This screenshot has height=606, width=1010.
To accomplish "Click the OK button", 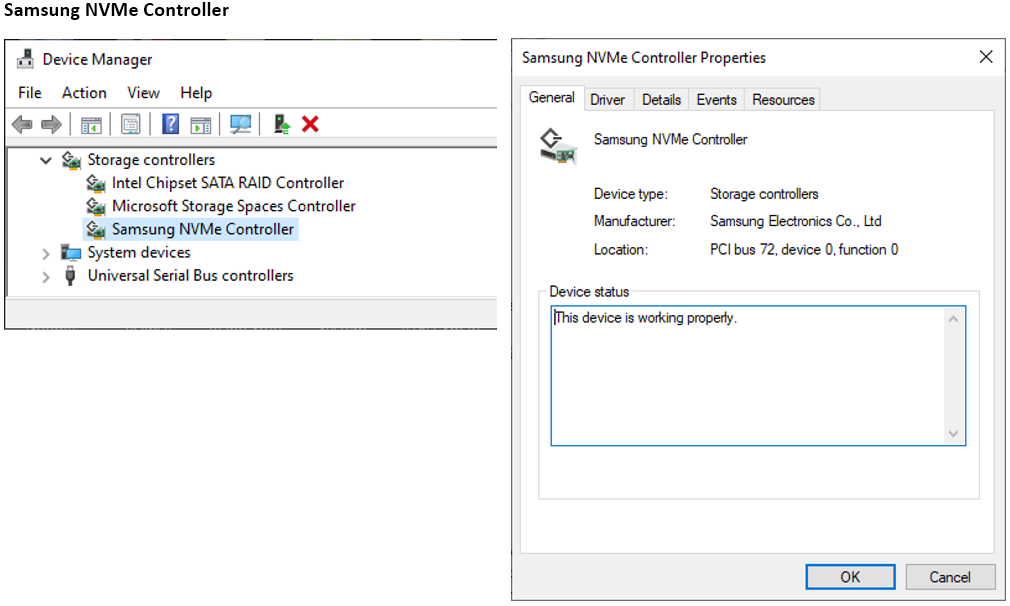I will (850, 577).
